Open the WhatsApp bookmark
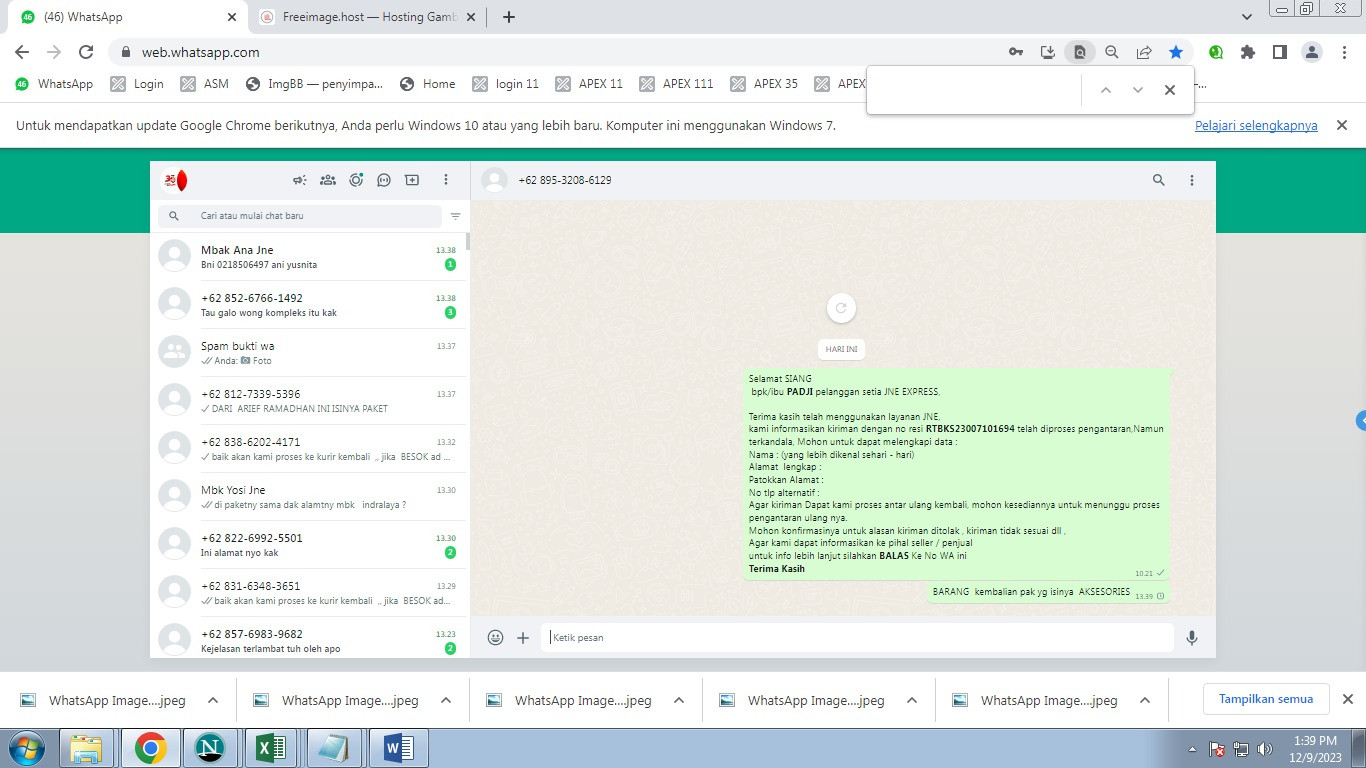 [x=54, y=84]
